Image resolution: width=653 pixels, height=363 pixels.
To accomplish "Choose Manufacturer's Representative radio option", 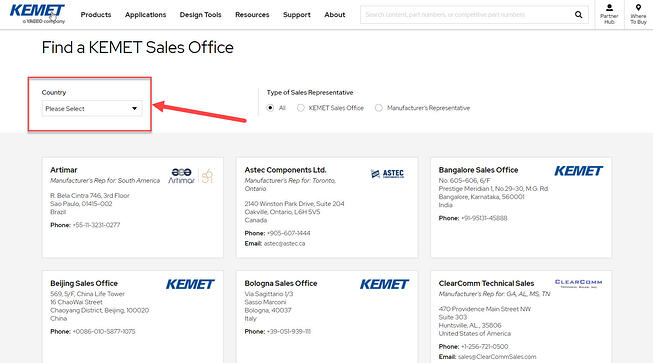I will click(x=379, y=108).
